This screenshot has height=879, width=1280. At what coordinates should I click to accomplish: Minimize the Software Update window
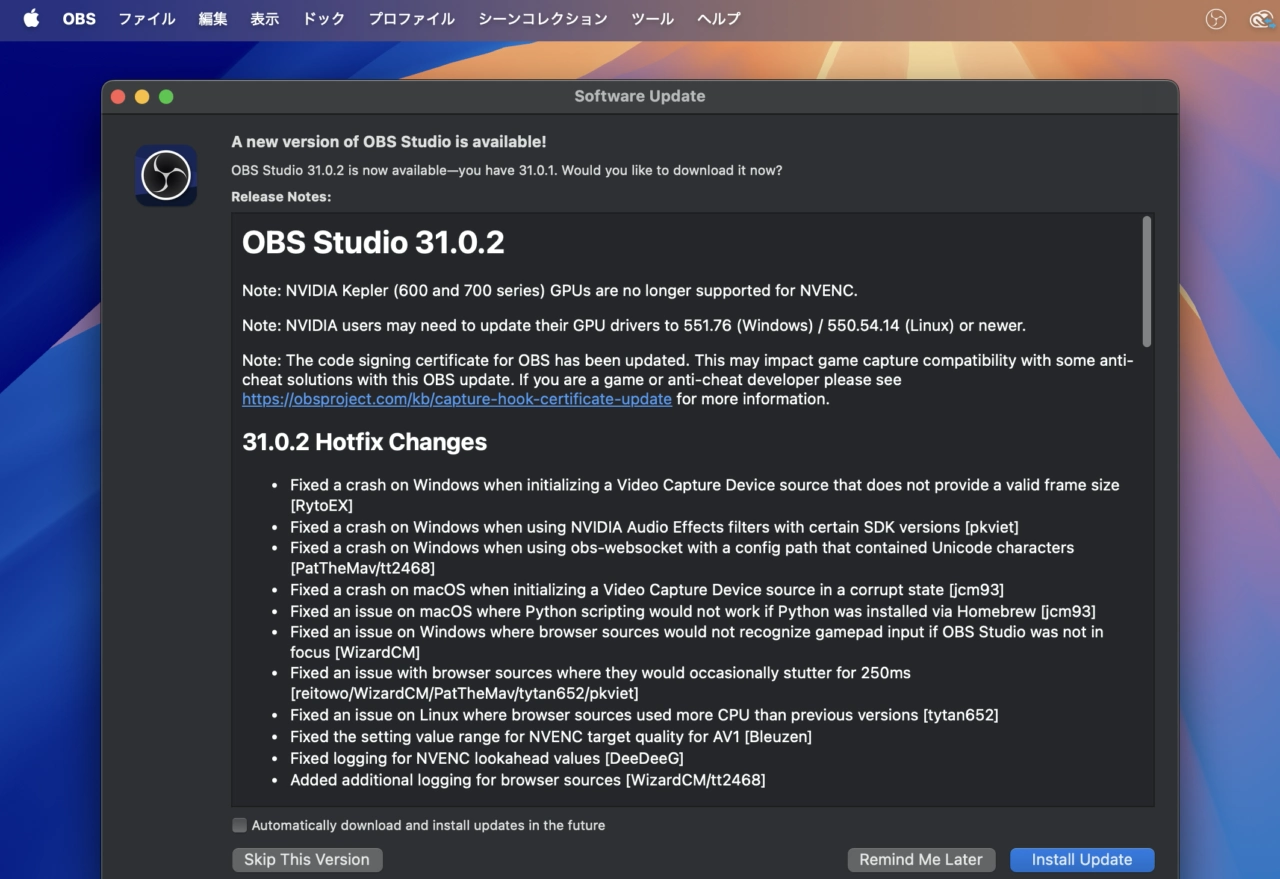[x=142, y=97]
